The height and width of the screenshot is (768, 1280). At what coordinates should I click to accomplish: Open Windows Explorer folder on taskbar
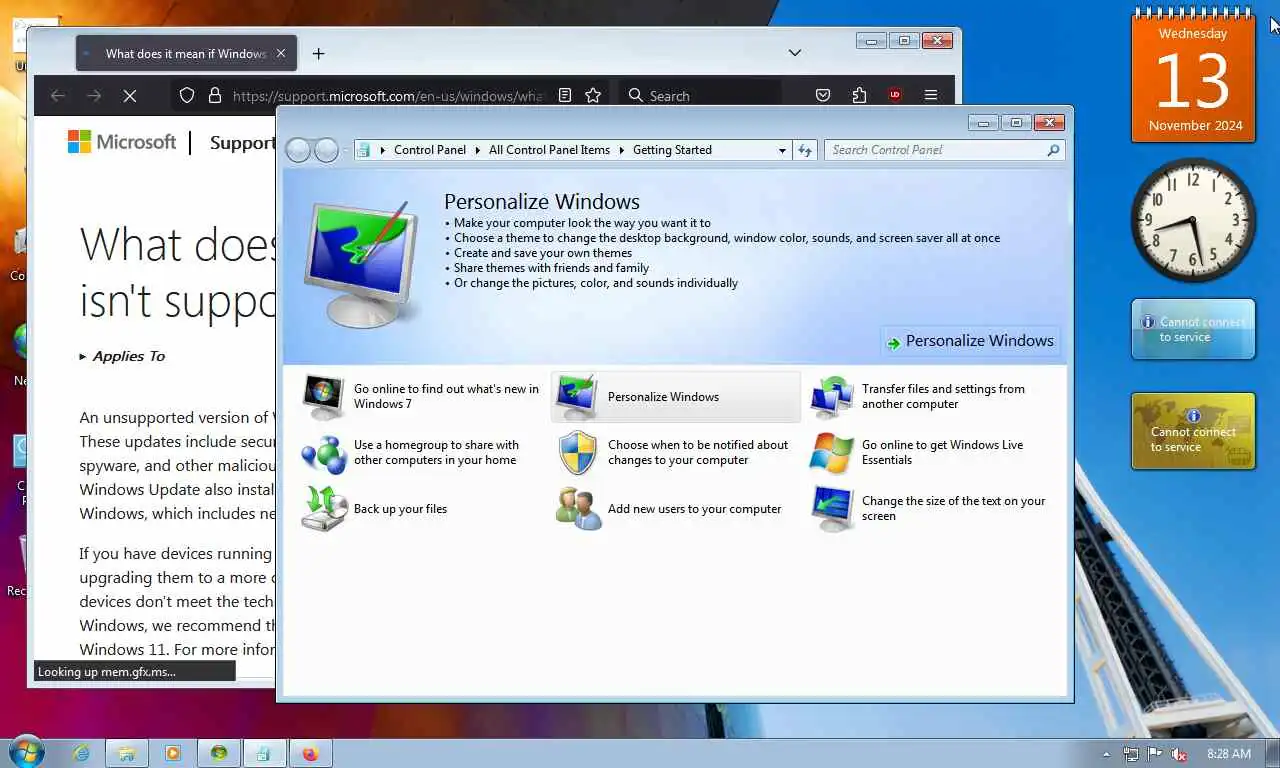coord(126,753)
